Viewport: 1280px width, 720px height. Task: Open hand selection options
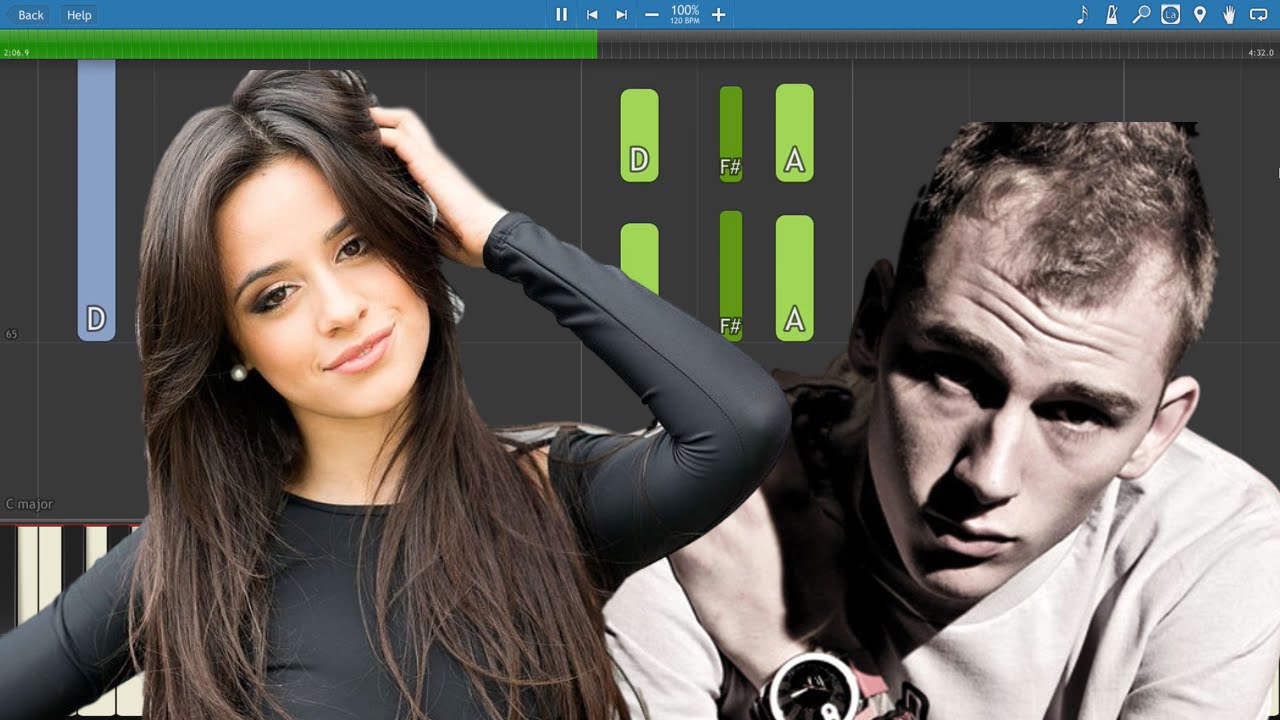pyautogui.click(x=1229, y=15)
